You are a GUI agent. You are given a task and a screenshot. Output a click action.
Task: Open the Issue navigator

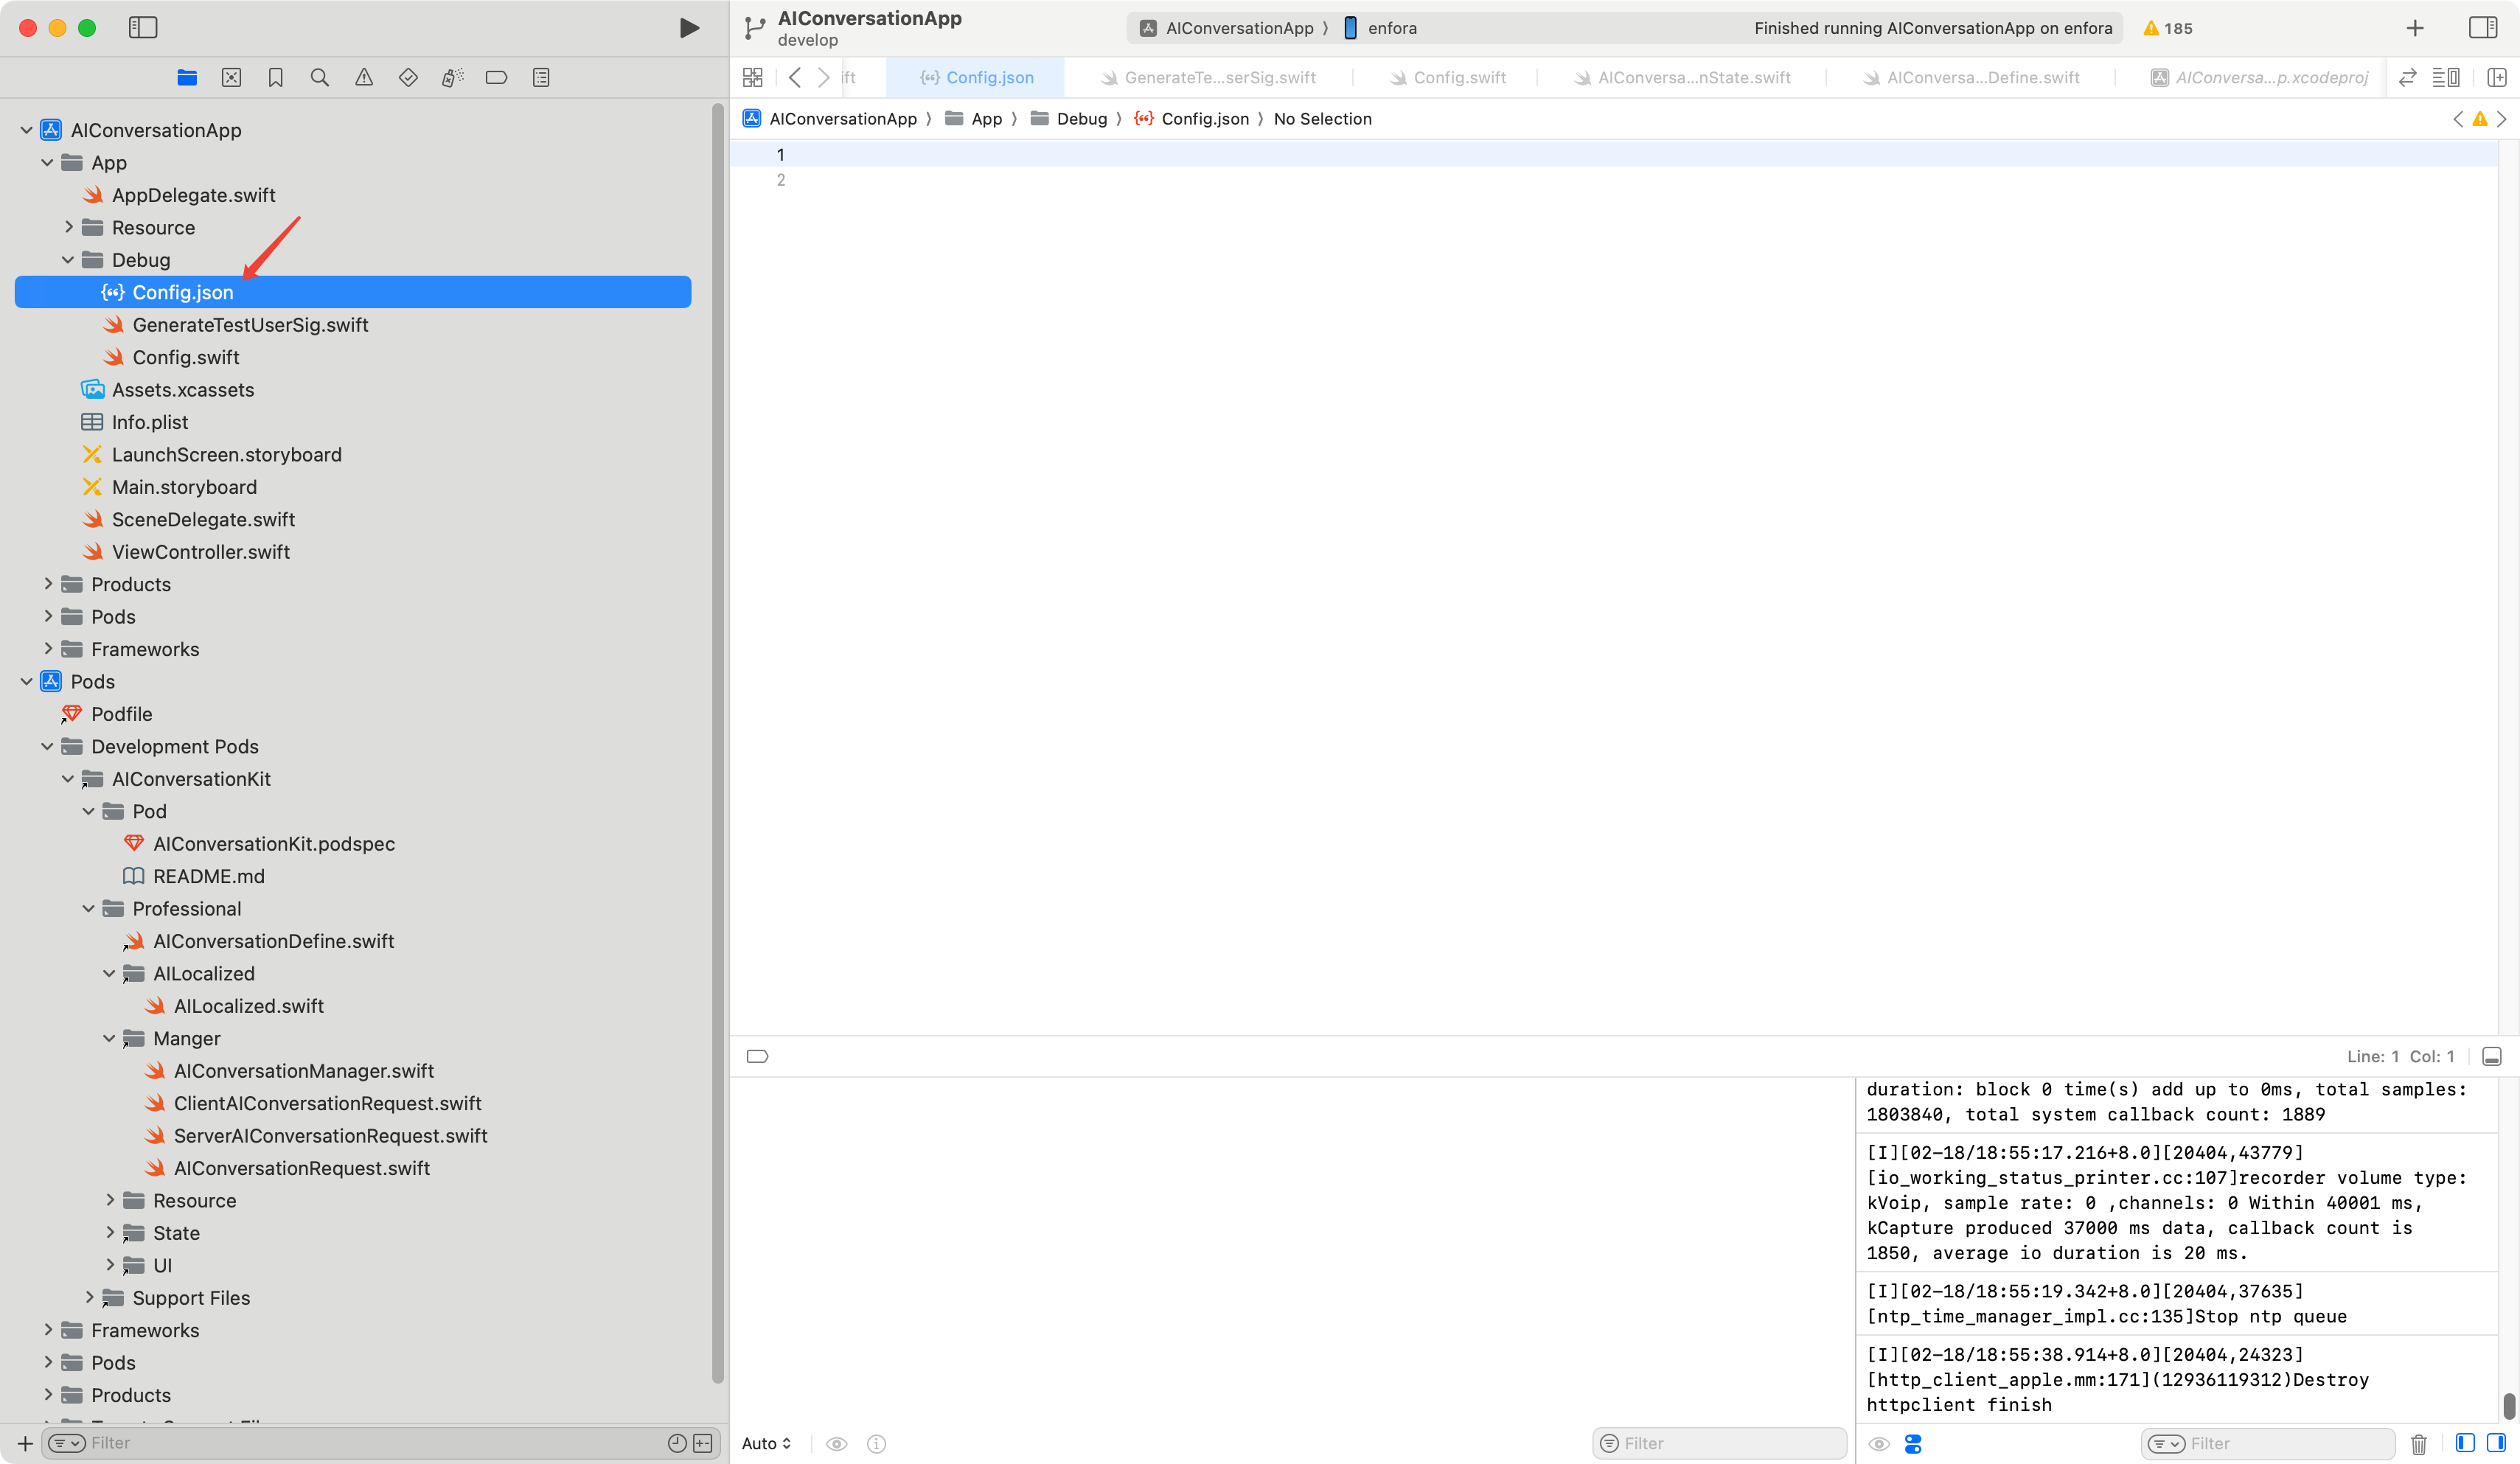(x=364, y=77)
